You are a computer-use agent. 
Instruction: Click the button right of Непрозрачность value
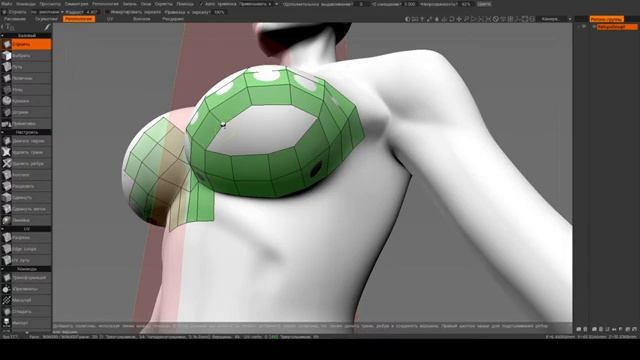pyautogui.click(x=484, y=4)
